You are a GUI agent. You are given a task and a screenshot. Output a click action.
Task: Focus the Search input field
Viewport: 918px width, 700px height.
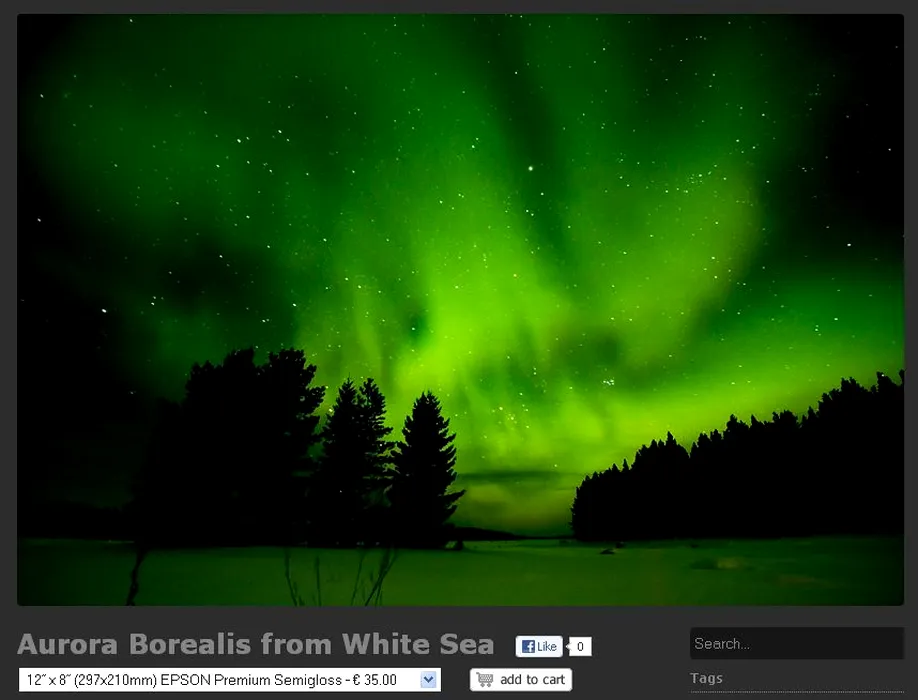click(x=795, y=644)
